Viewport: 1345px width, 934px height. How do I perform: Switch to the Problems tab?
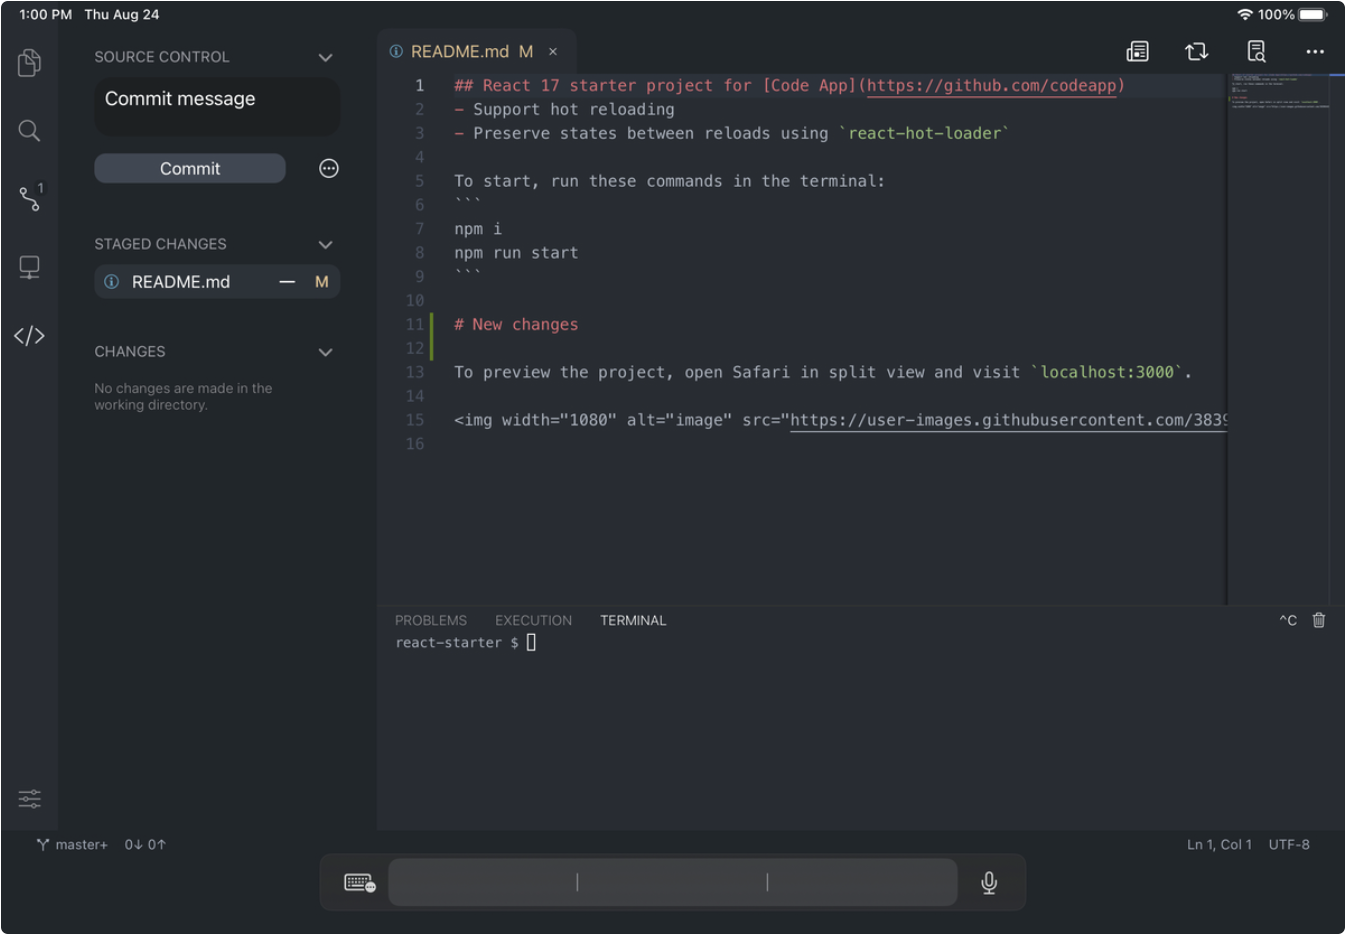click(431, 620)
